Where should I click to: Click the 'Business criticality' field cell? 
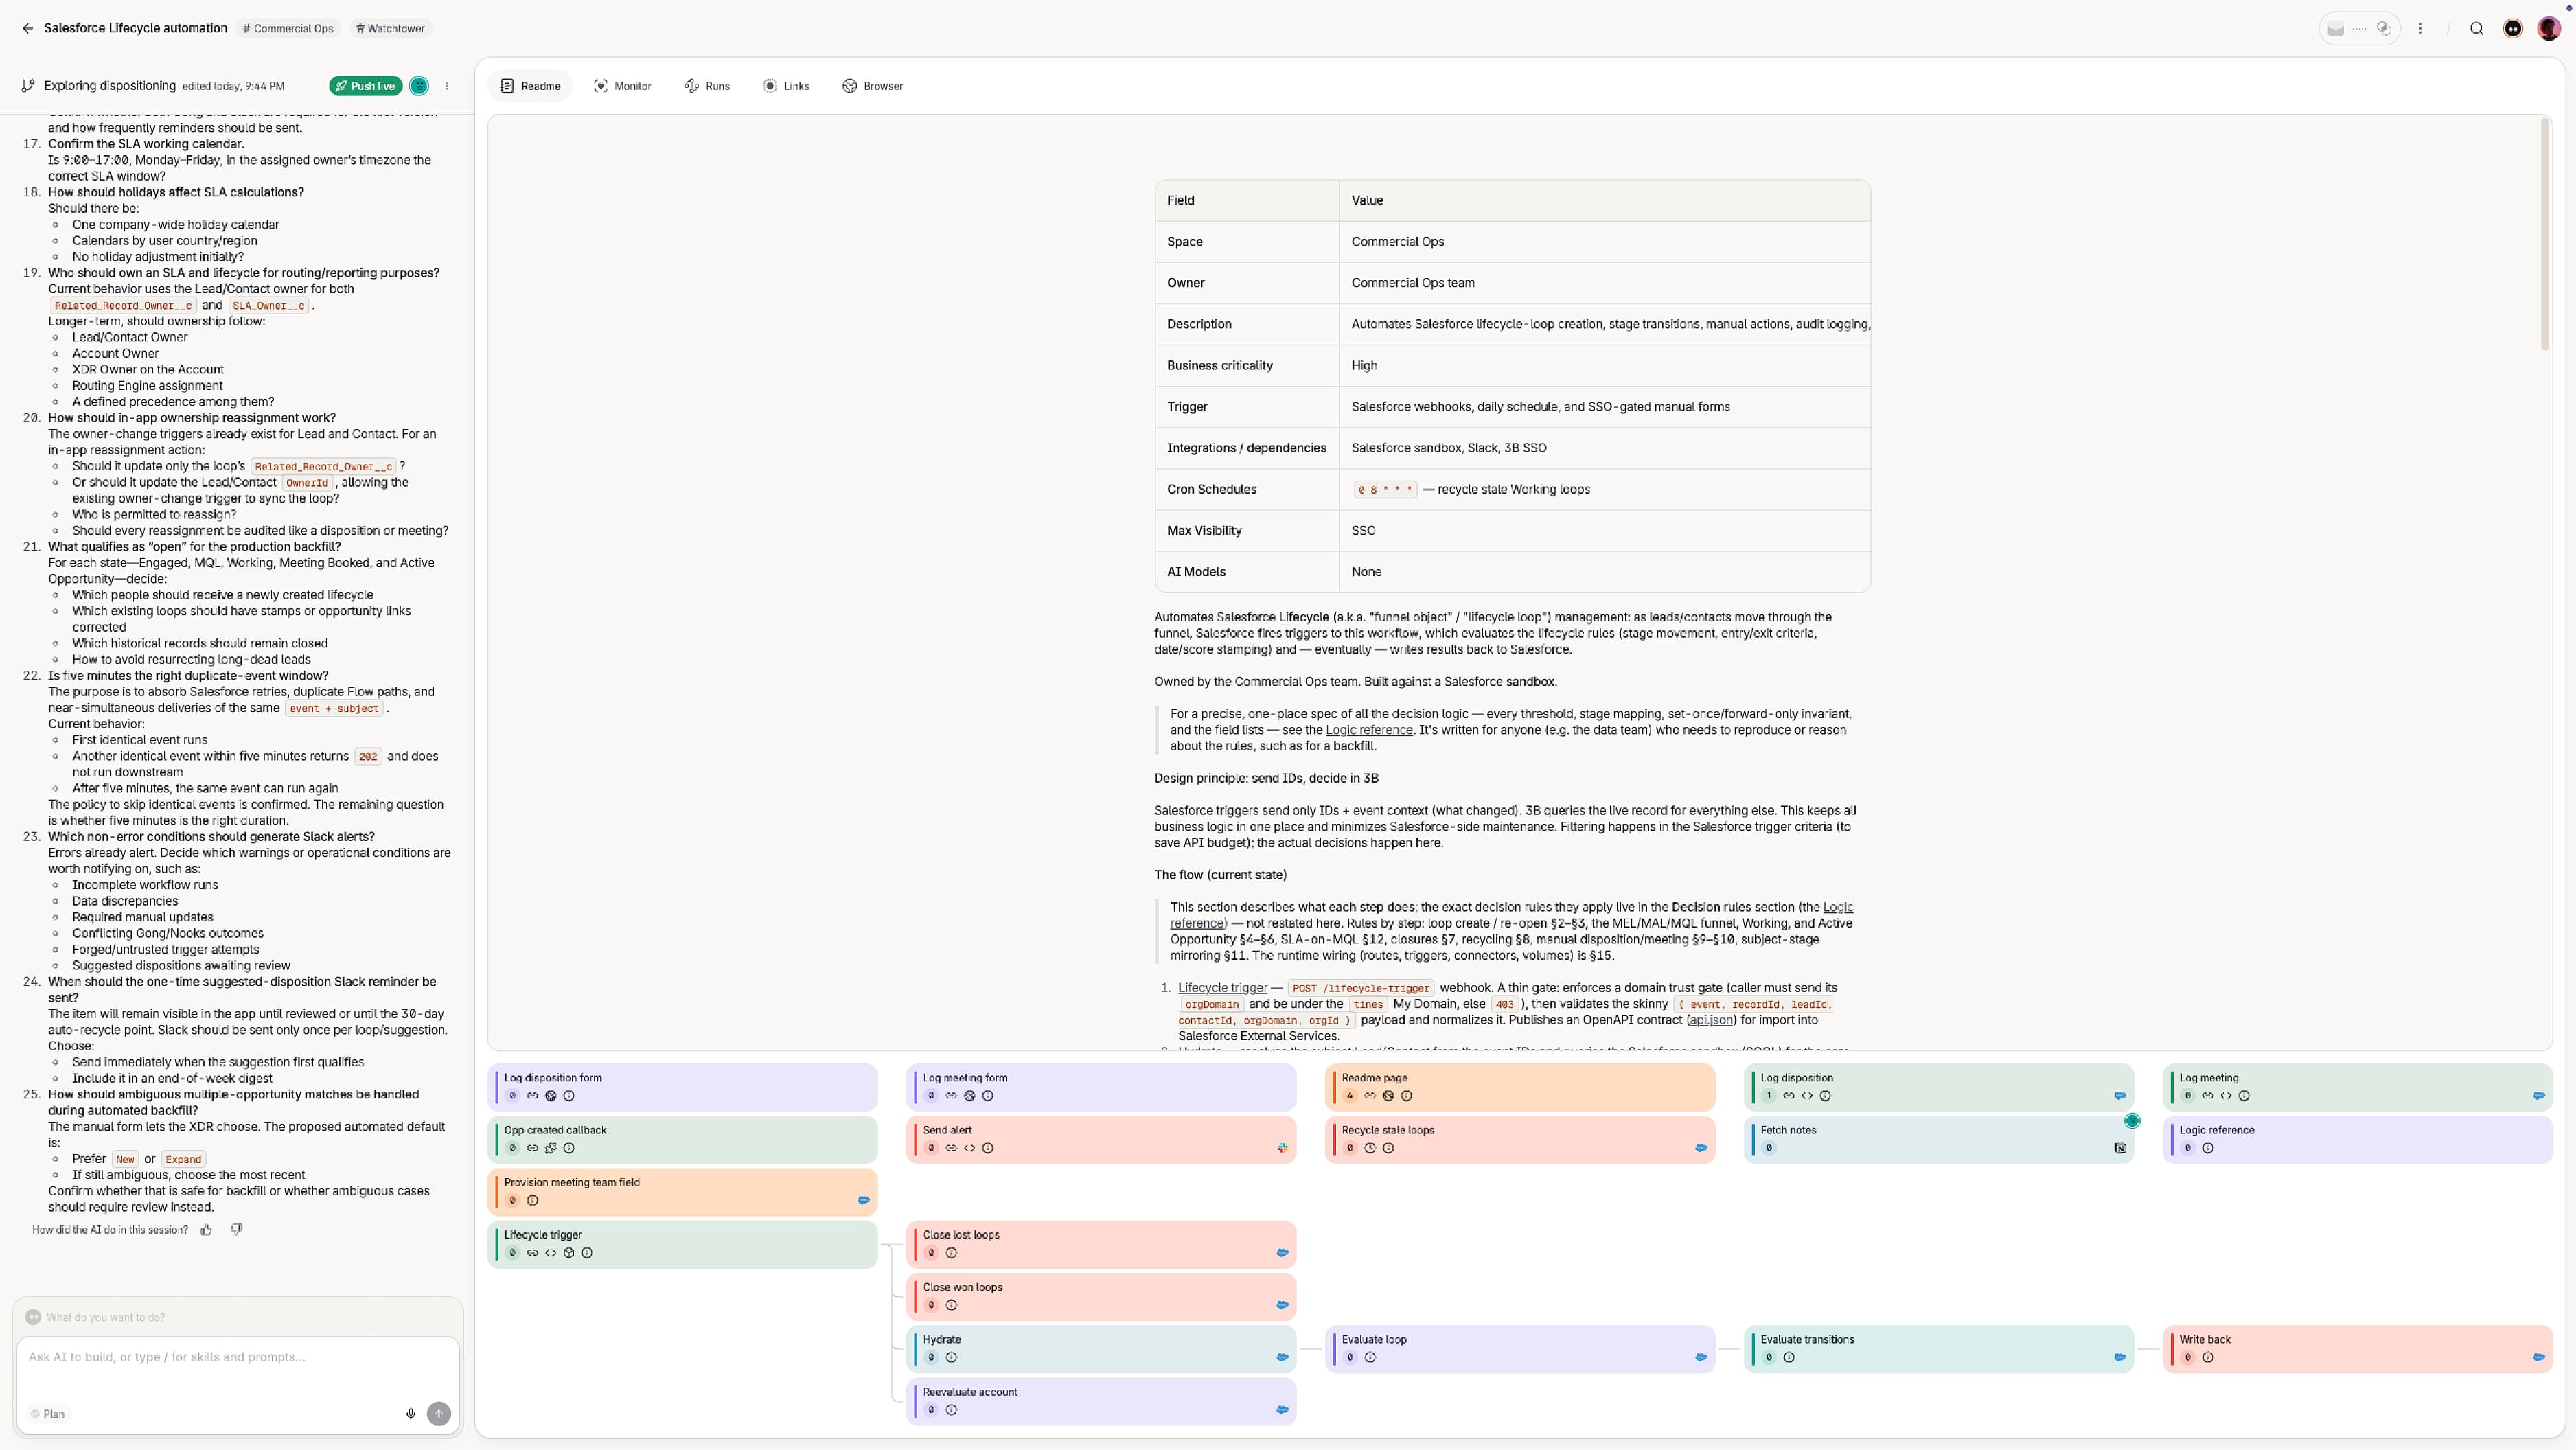pos(1247,366)
